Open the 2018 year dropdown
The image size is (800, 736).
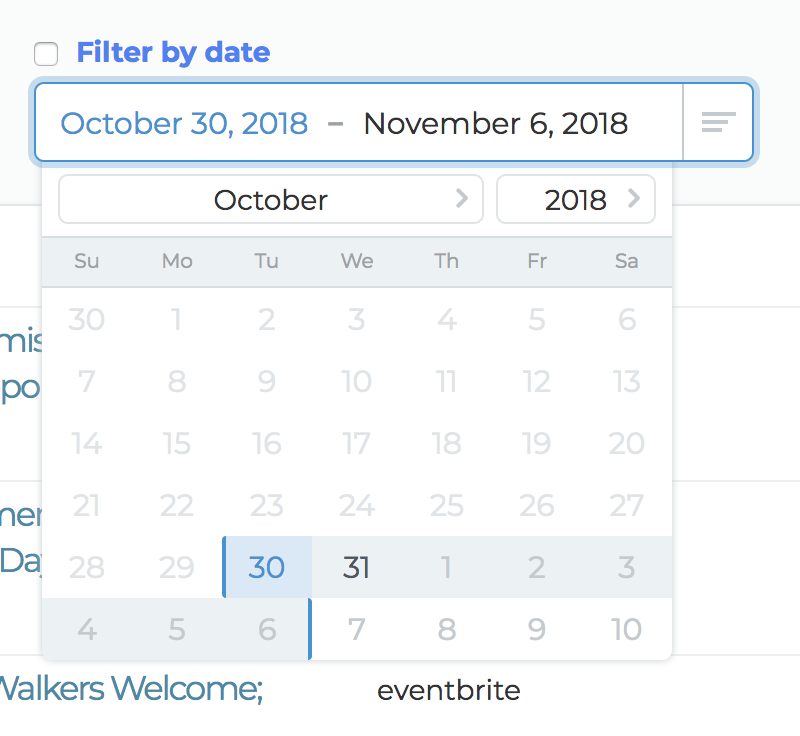coord(576,199)
